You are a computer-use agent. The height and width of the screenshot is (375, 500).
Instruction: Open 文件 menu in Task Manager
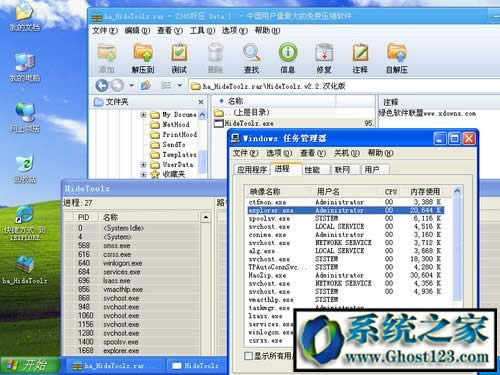pos(245,153)
